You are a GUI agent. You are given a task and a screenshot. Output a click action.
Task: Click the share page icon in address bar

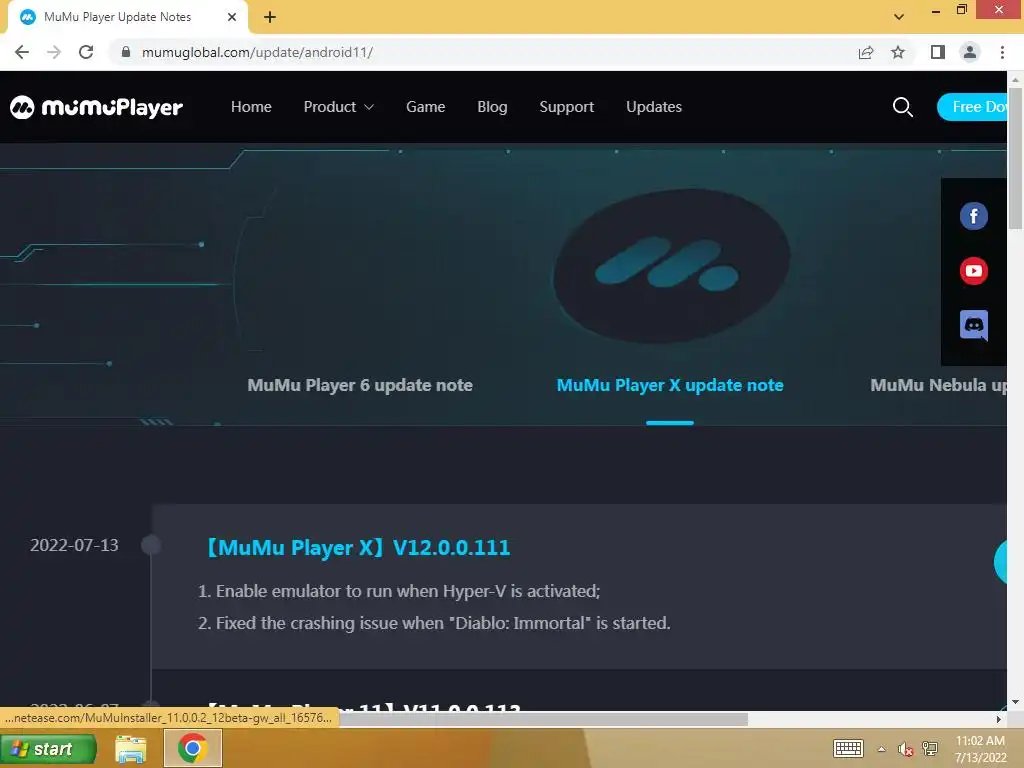coord(866,52)
